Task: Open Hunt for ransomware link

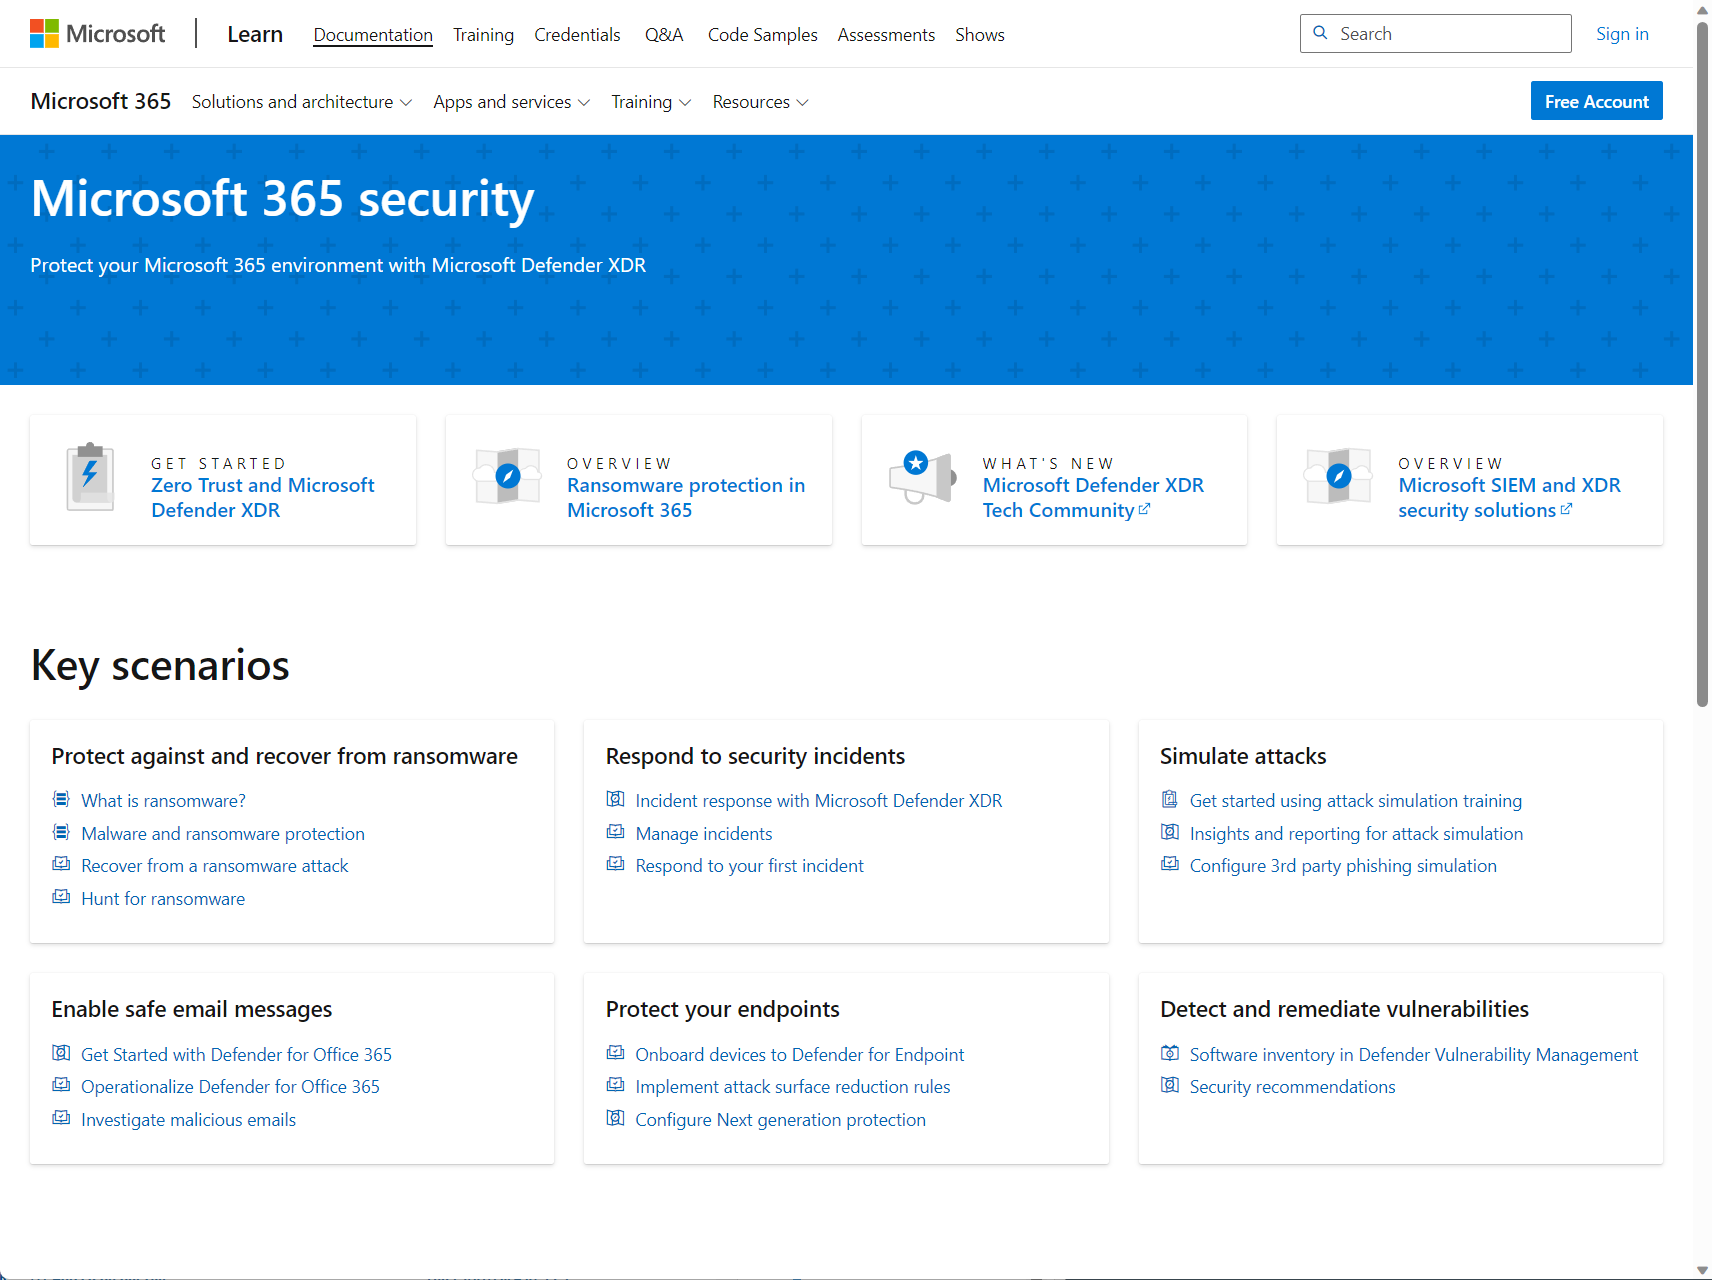Action: click(x=163, y=898)
